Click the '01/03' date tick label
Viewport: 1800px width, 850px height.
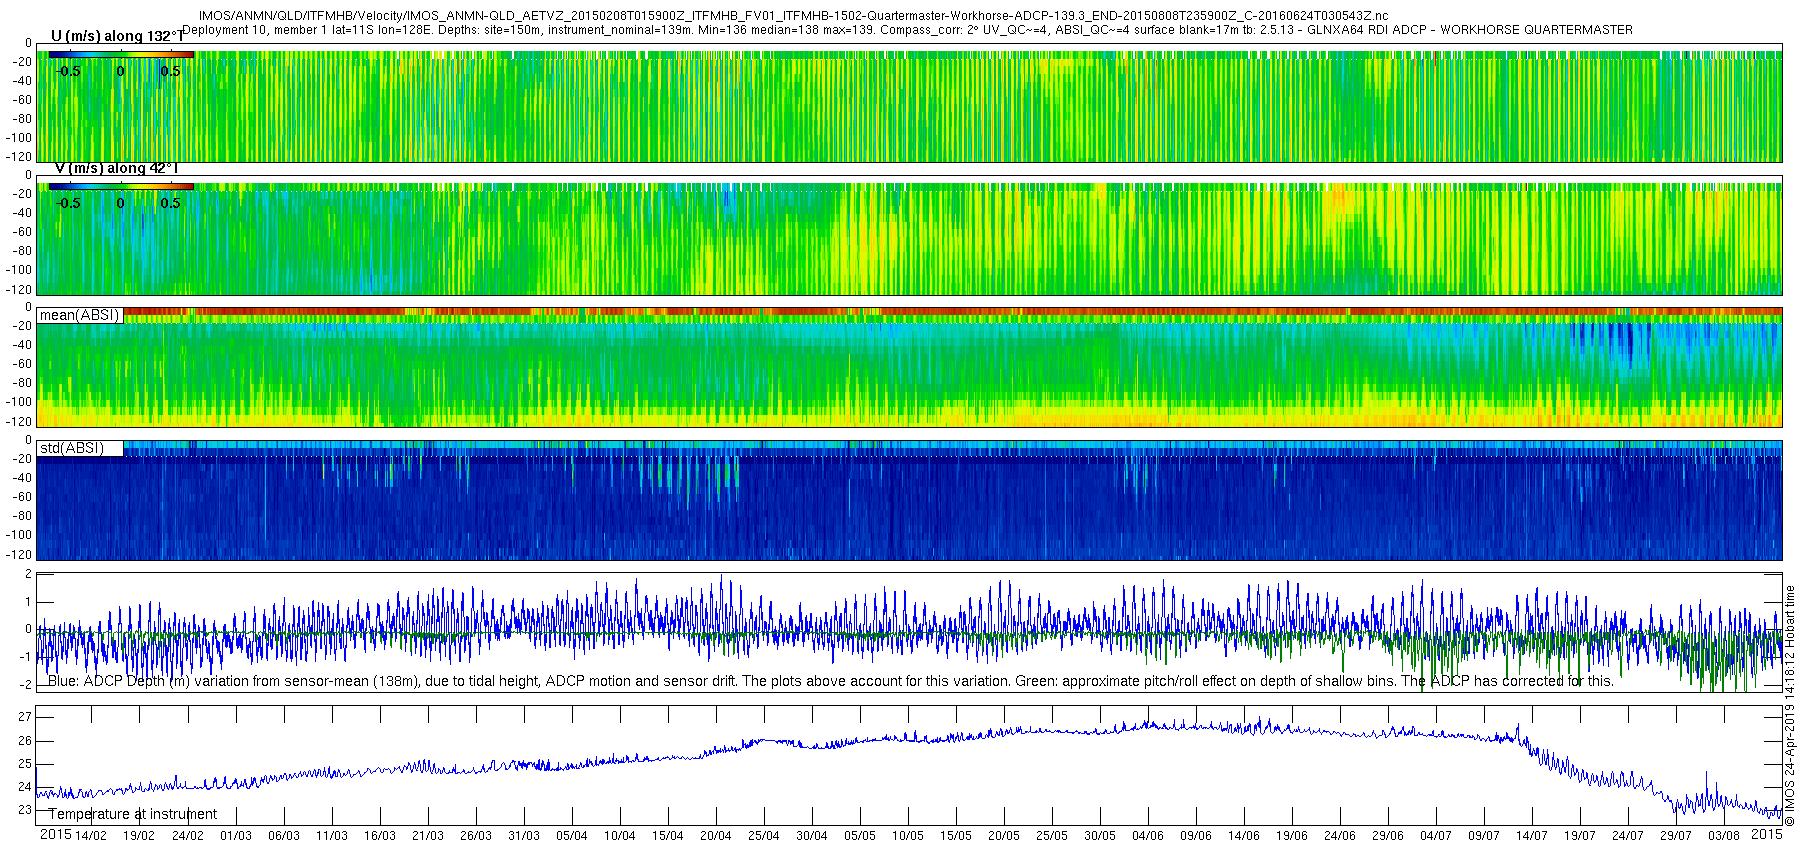coord(236,836)
